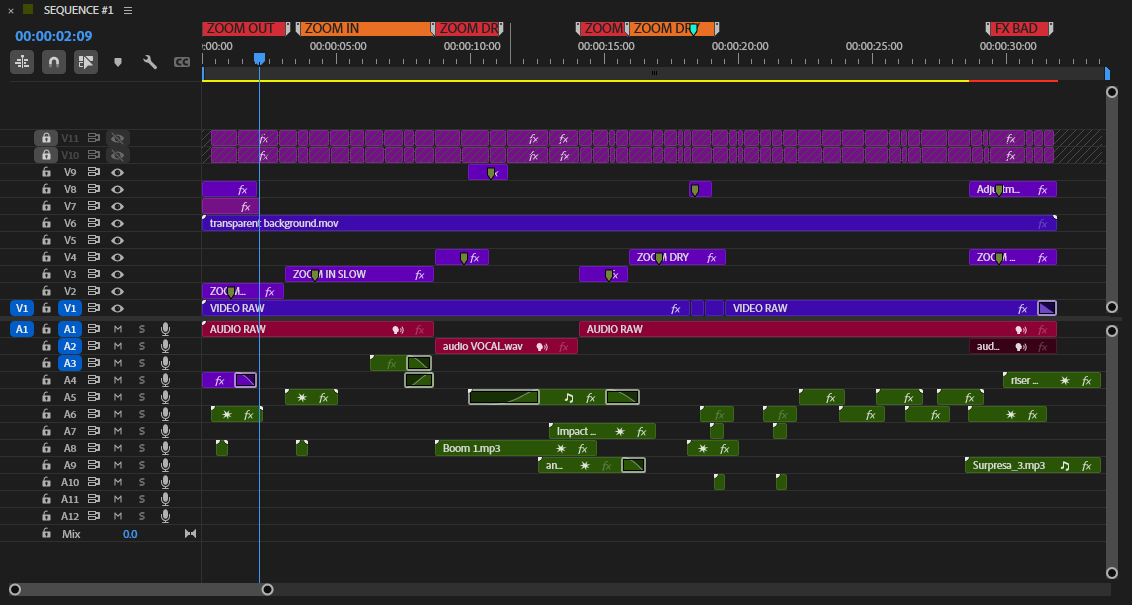
Task: Solo audio track A4
Action: pos(142,380)
